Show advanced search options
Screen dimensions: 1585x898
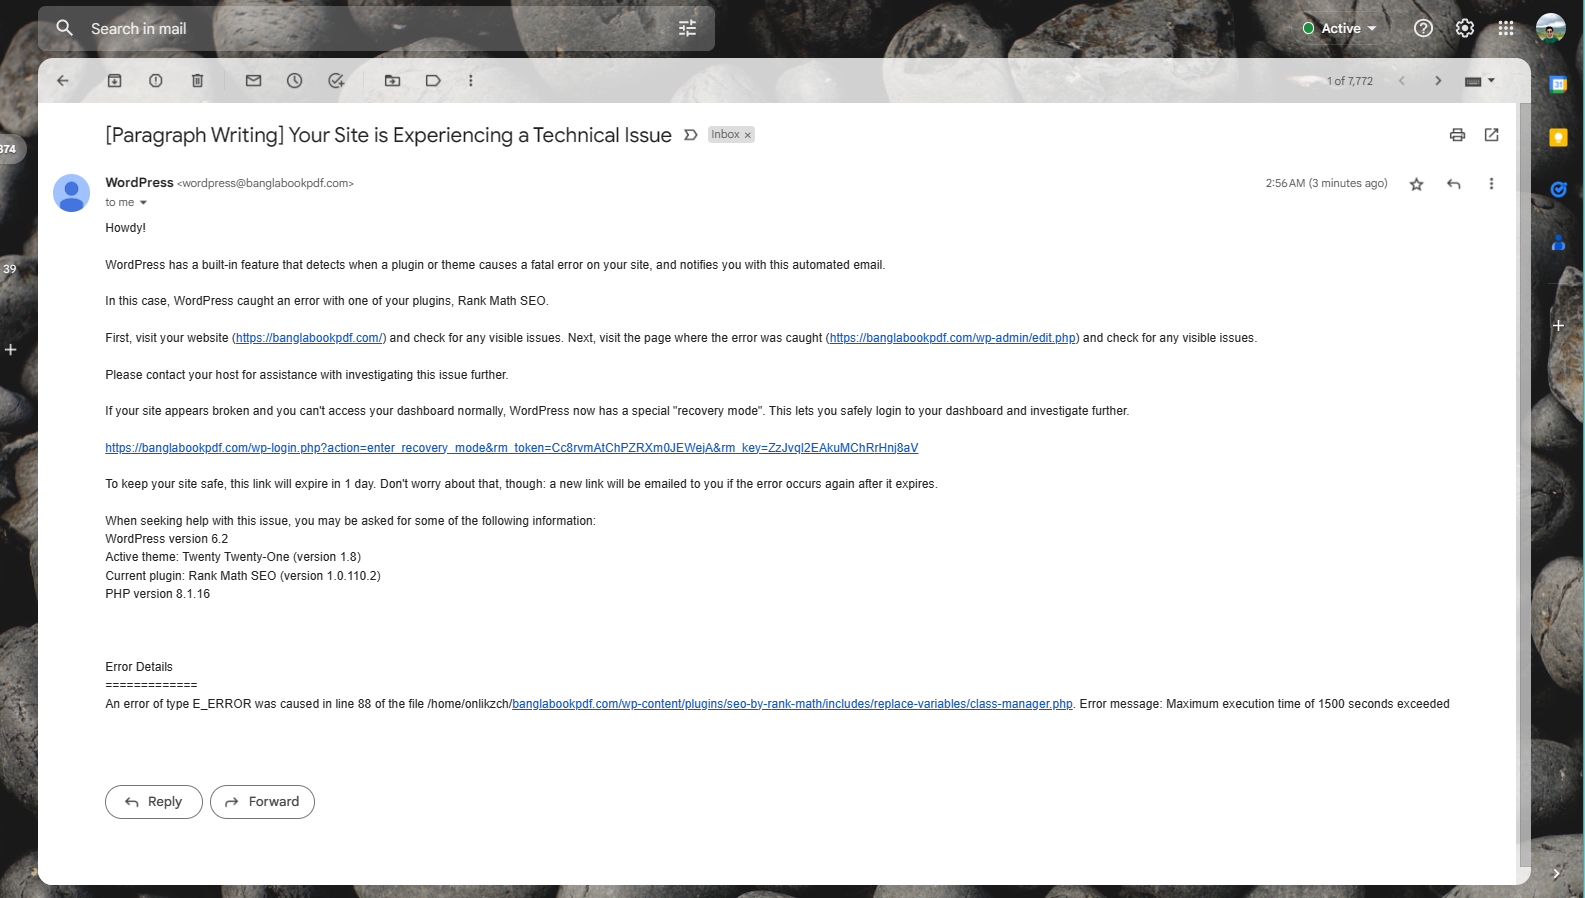tap(687, 29)
